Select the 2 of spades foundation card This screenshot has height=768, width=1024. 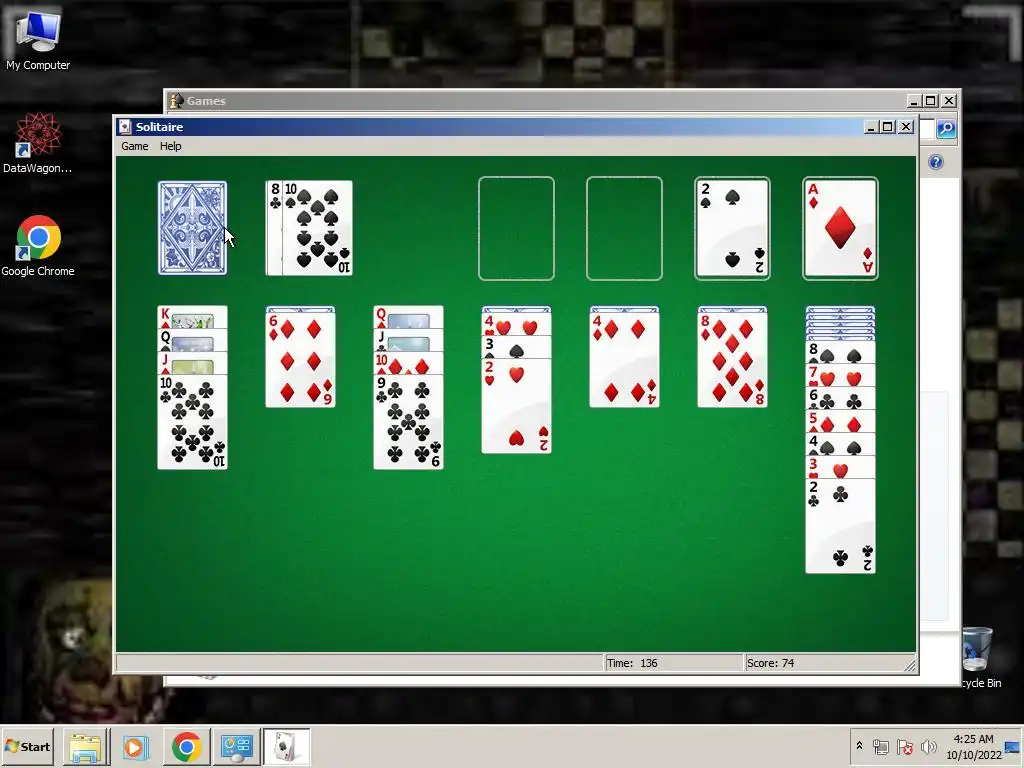[x=732, y=228]
